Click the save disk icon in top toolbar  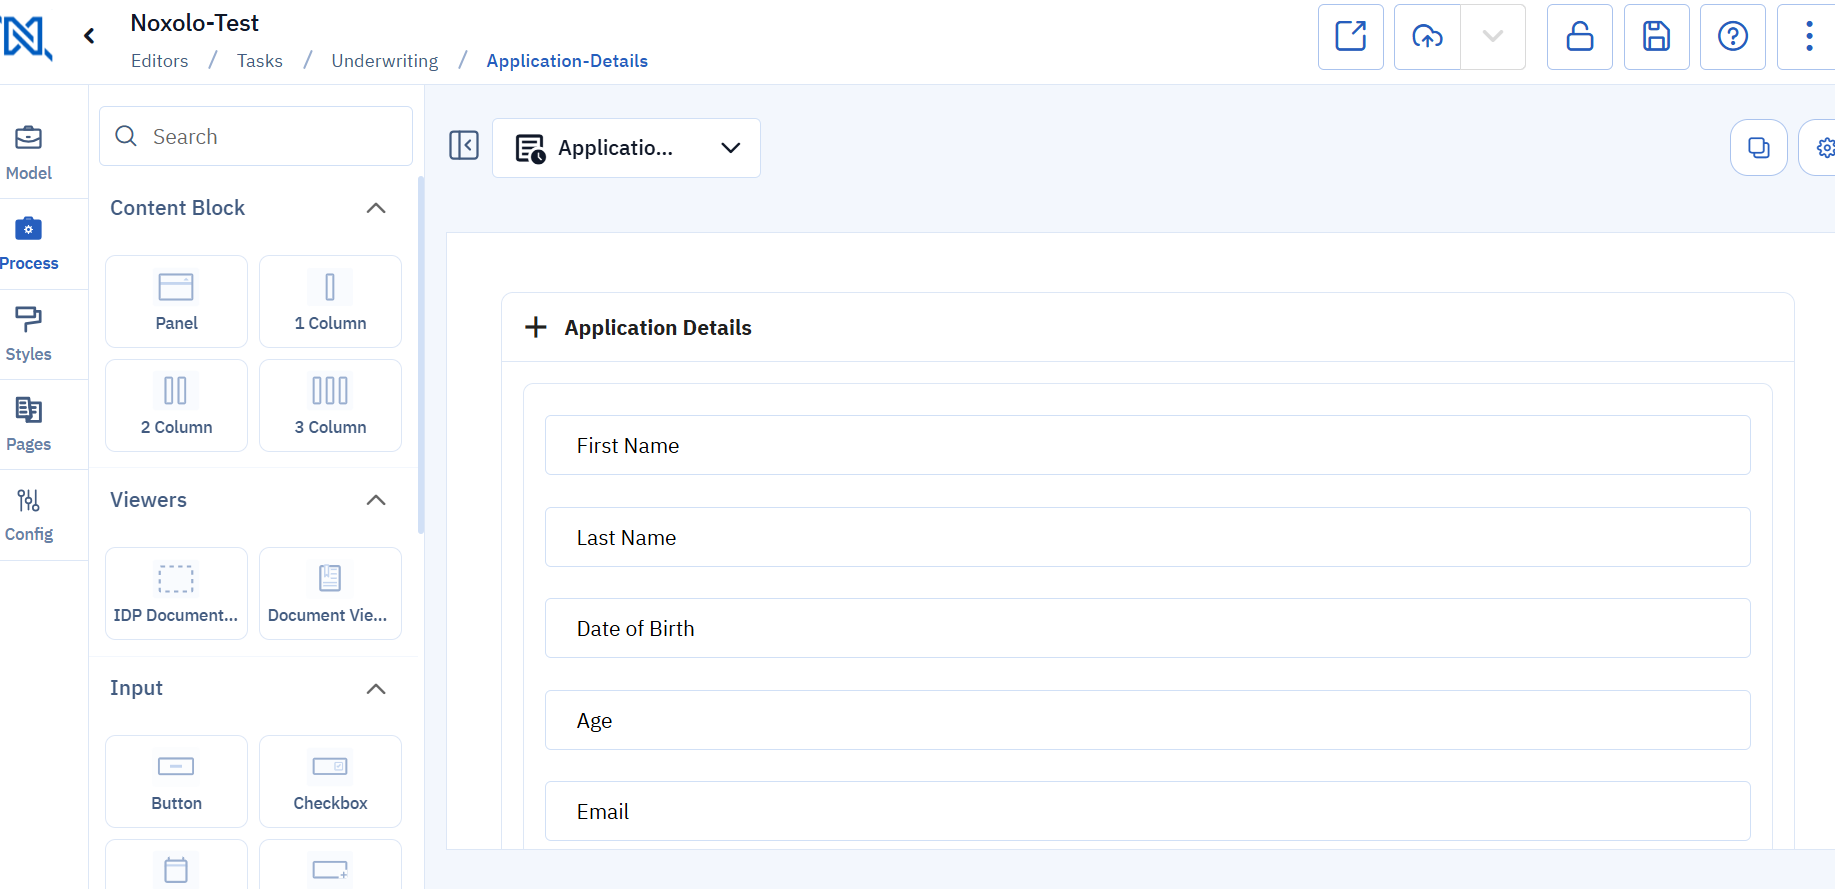(x=1656, y=37)
